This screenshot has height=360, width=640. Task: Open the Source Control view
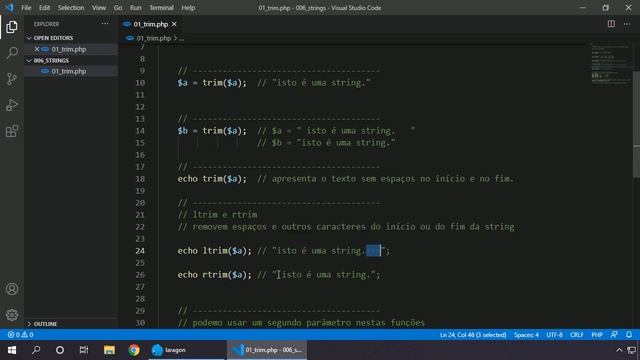coord(12,79)
